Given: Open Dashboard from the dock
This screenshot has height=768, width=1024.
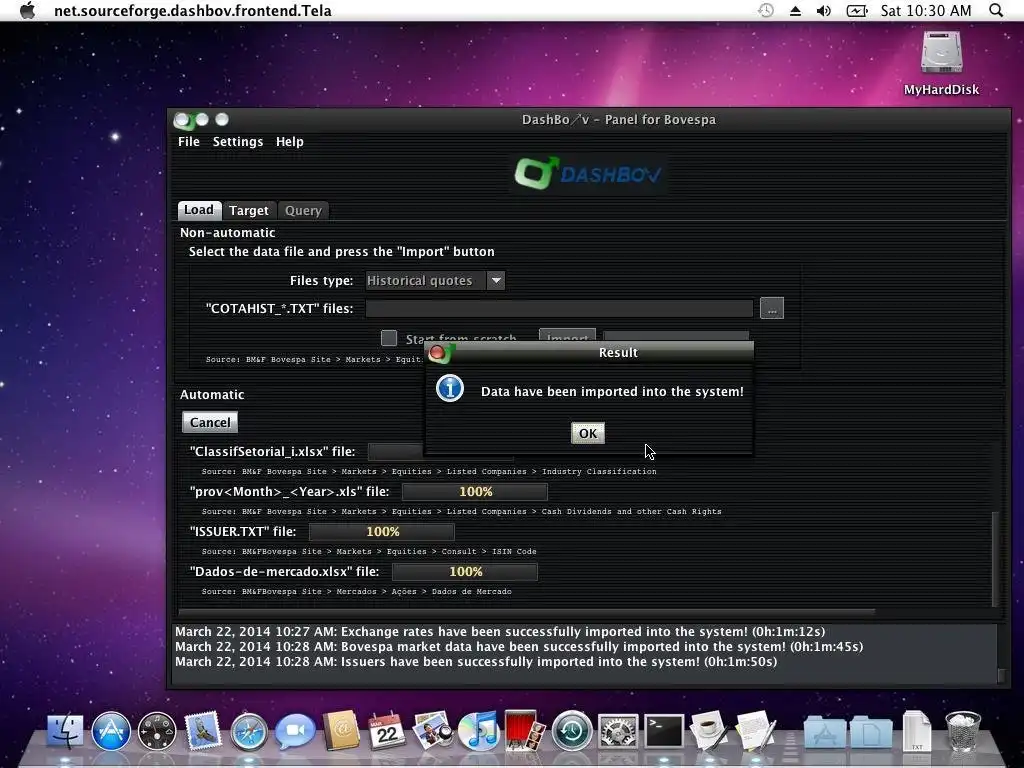Looking at the screenshot, I should pyautogui.click(x=157, y=731).
